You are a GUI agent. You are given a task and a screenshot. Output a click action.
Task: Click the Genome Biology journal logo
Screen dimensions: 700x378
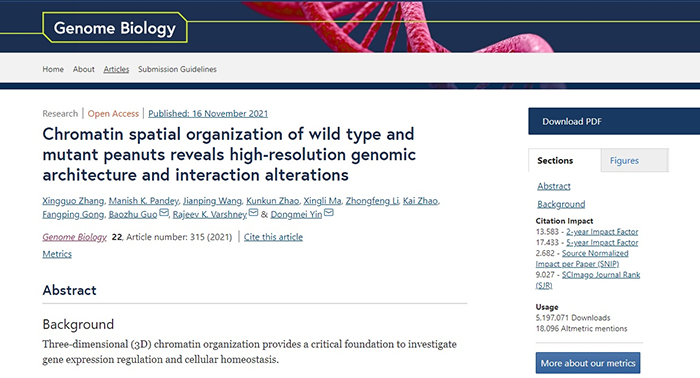[115, 28]
